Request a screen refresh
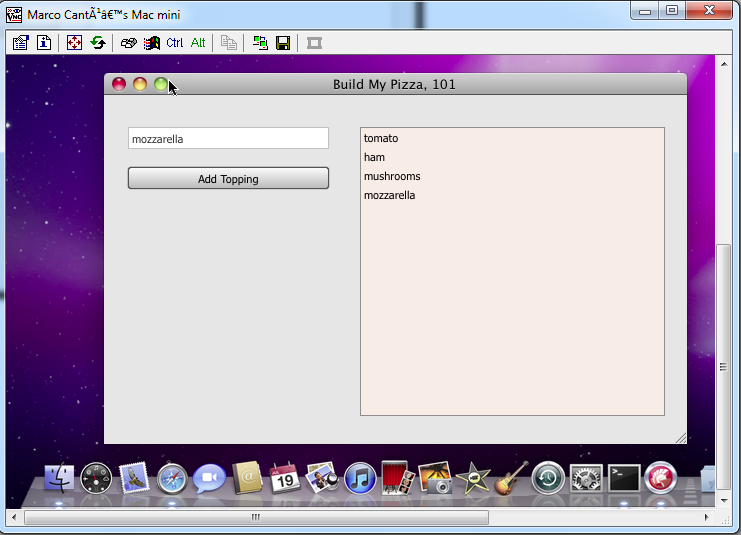The height and width of the screenshot is (535, 741). point(98,43)
